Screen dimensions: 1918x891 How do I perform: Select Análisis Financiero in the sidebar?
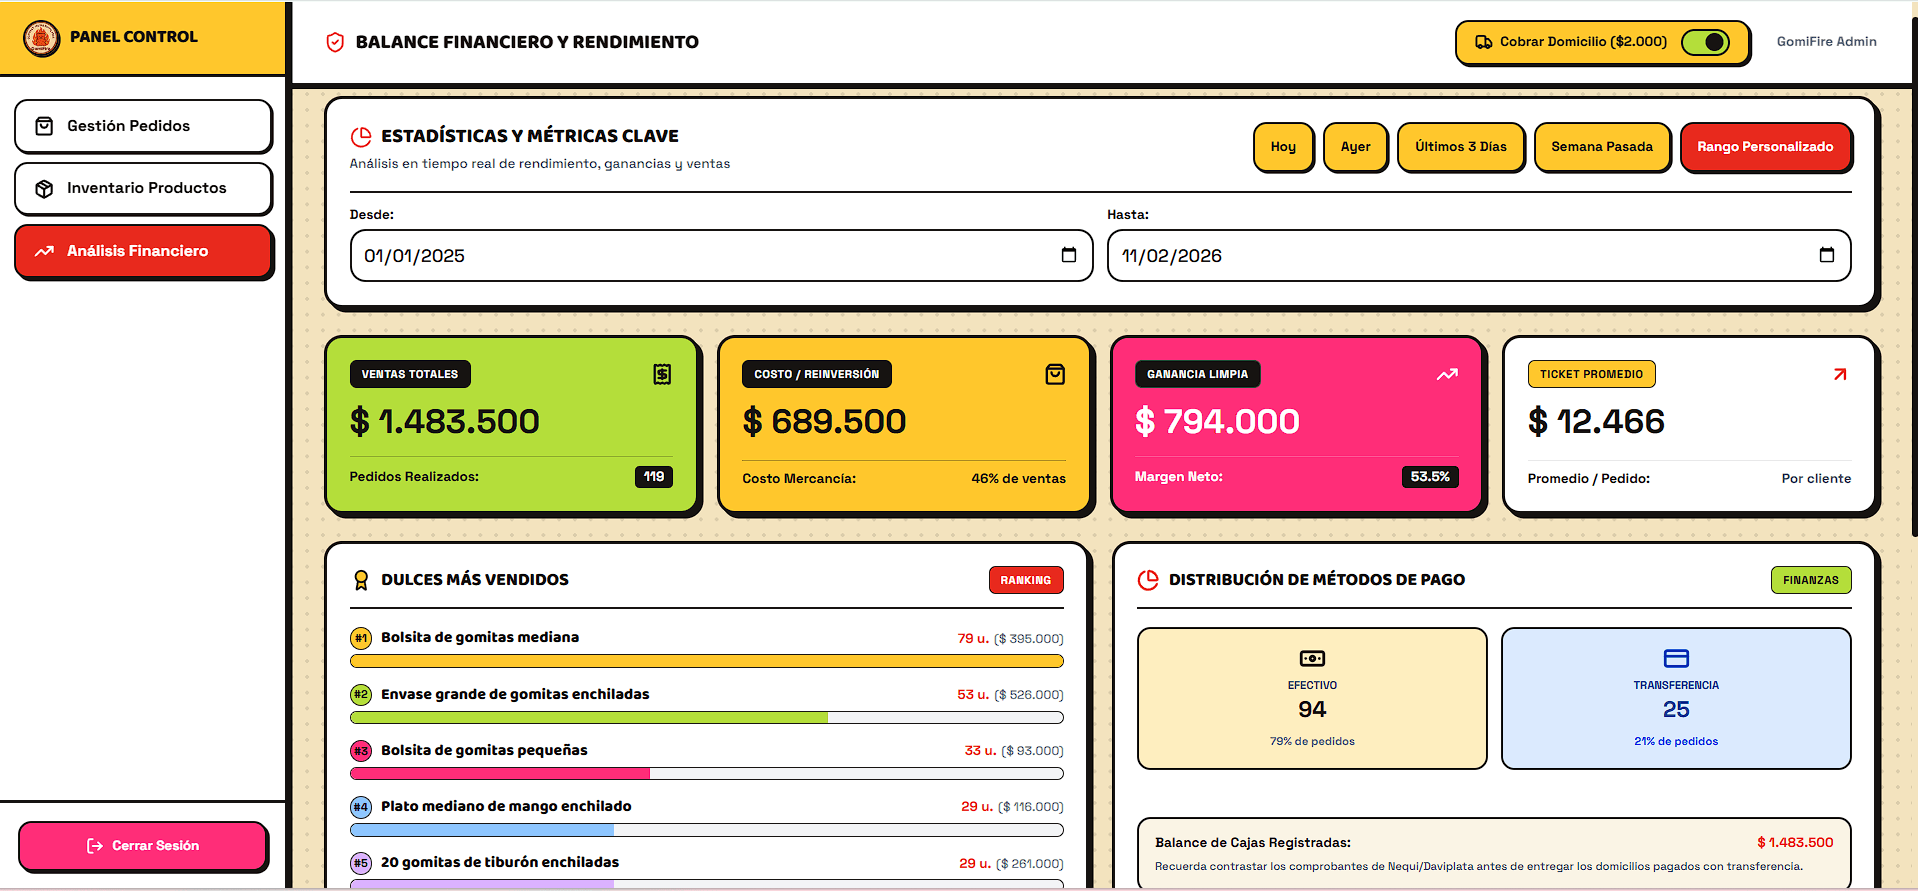[143, 251]
